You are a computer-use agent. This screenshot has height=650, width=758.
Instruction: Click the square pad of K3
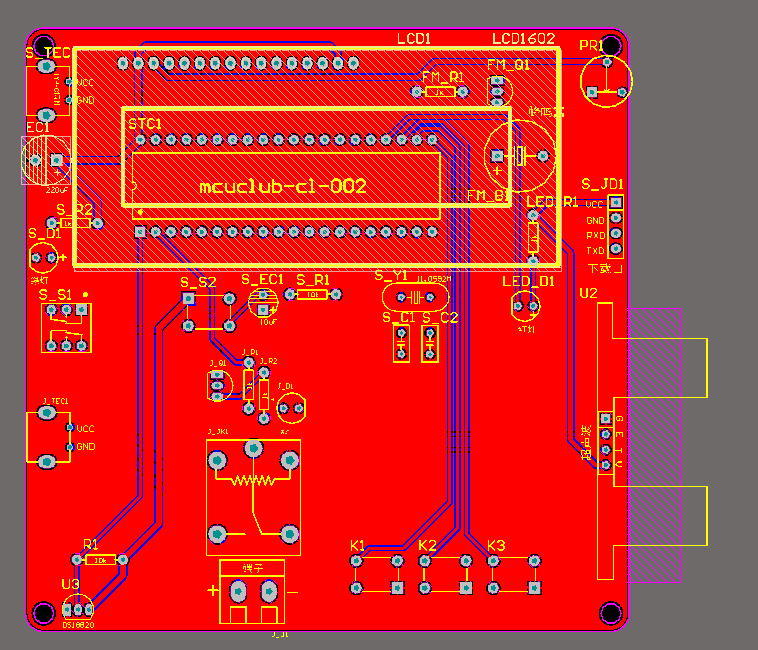pos(534,588)
